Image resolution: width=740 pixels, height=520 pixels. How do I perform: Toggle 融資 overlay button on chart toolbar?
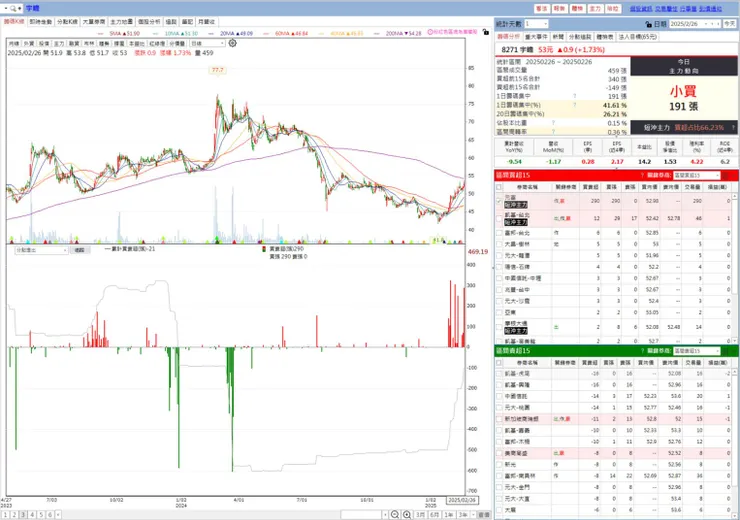tap(74, 43)
